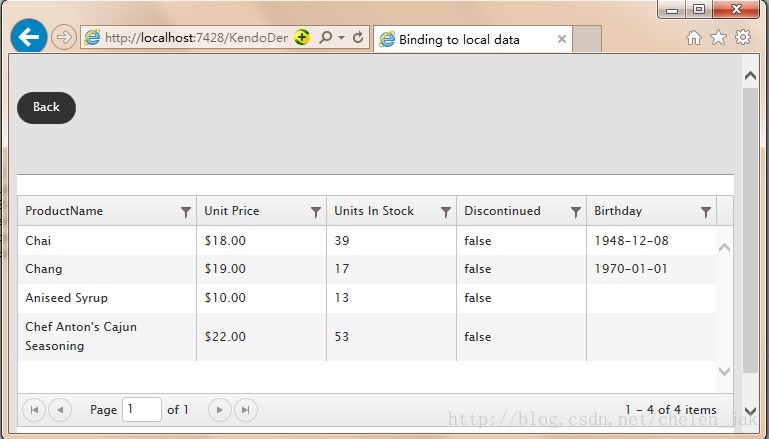Go to the last grid page
This screenshot has width=769, height=439.
pyautogui.click(x=246, y=410)
